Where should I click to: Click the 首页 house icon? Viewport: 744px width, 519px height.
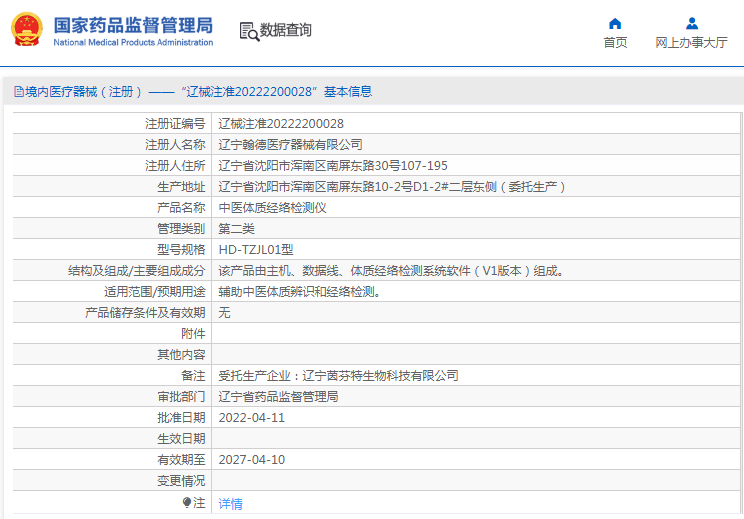point(615,23)
